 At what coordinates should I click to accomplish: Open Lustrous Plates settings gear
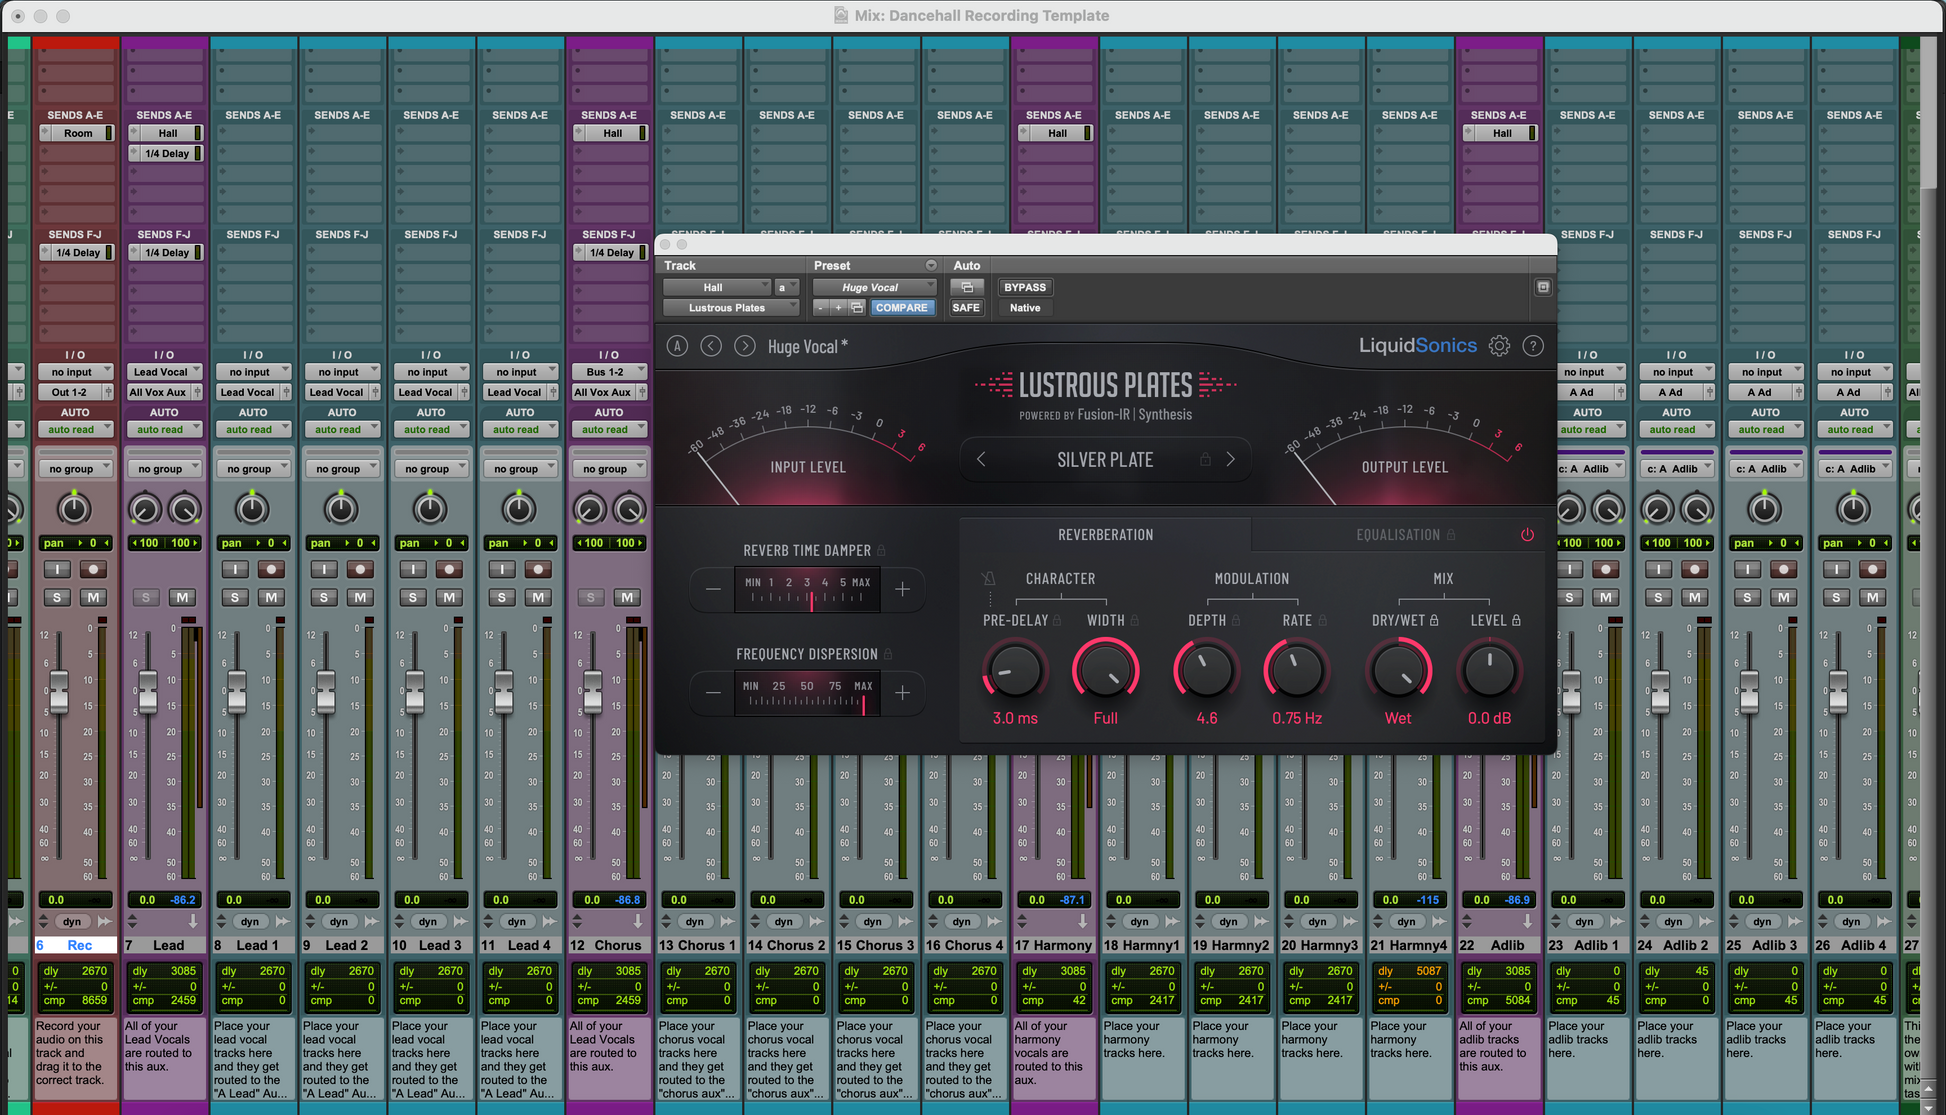[1499, 346]
